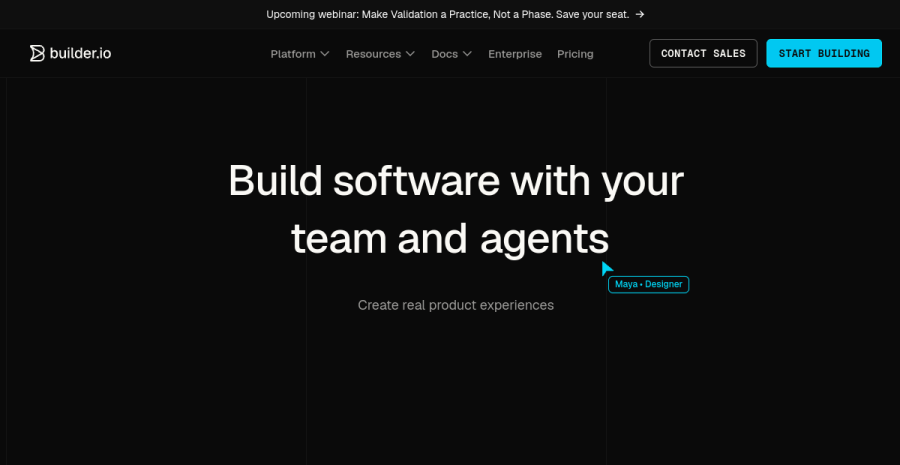This screenshot has height=465, width=900.
Task: Click the Contact Sales button
Action: (703, 53)
